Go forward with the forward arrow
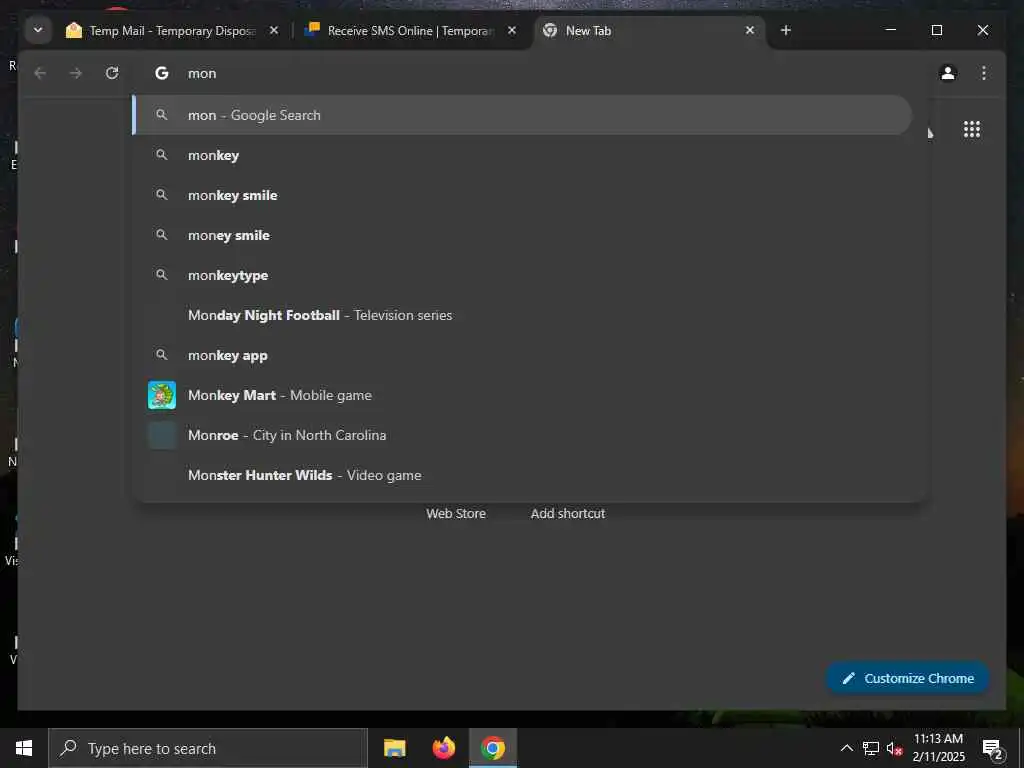Screen dimensions: 1024x768 (x=76, y=73)
